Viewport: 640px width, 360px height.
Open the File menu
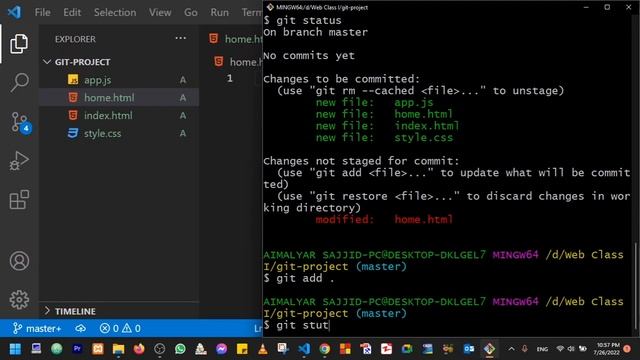(42, 12)
